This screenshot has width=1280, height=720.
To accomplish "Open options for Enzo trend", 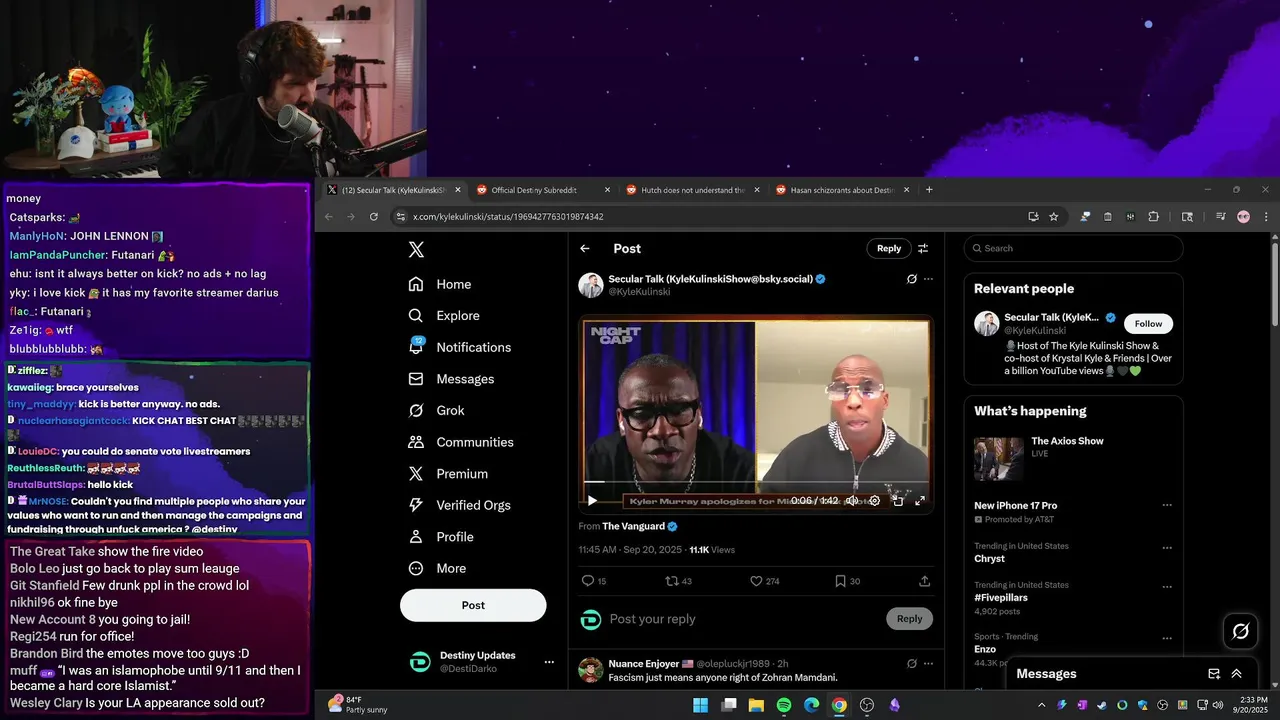I will coord(1166,638).
